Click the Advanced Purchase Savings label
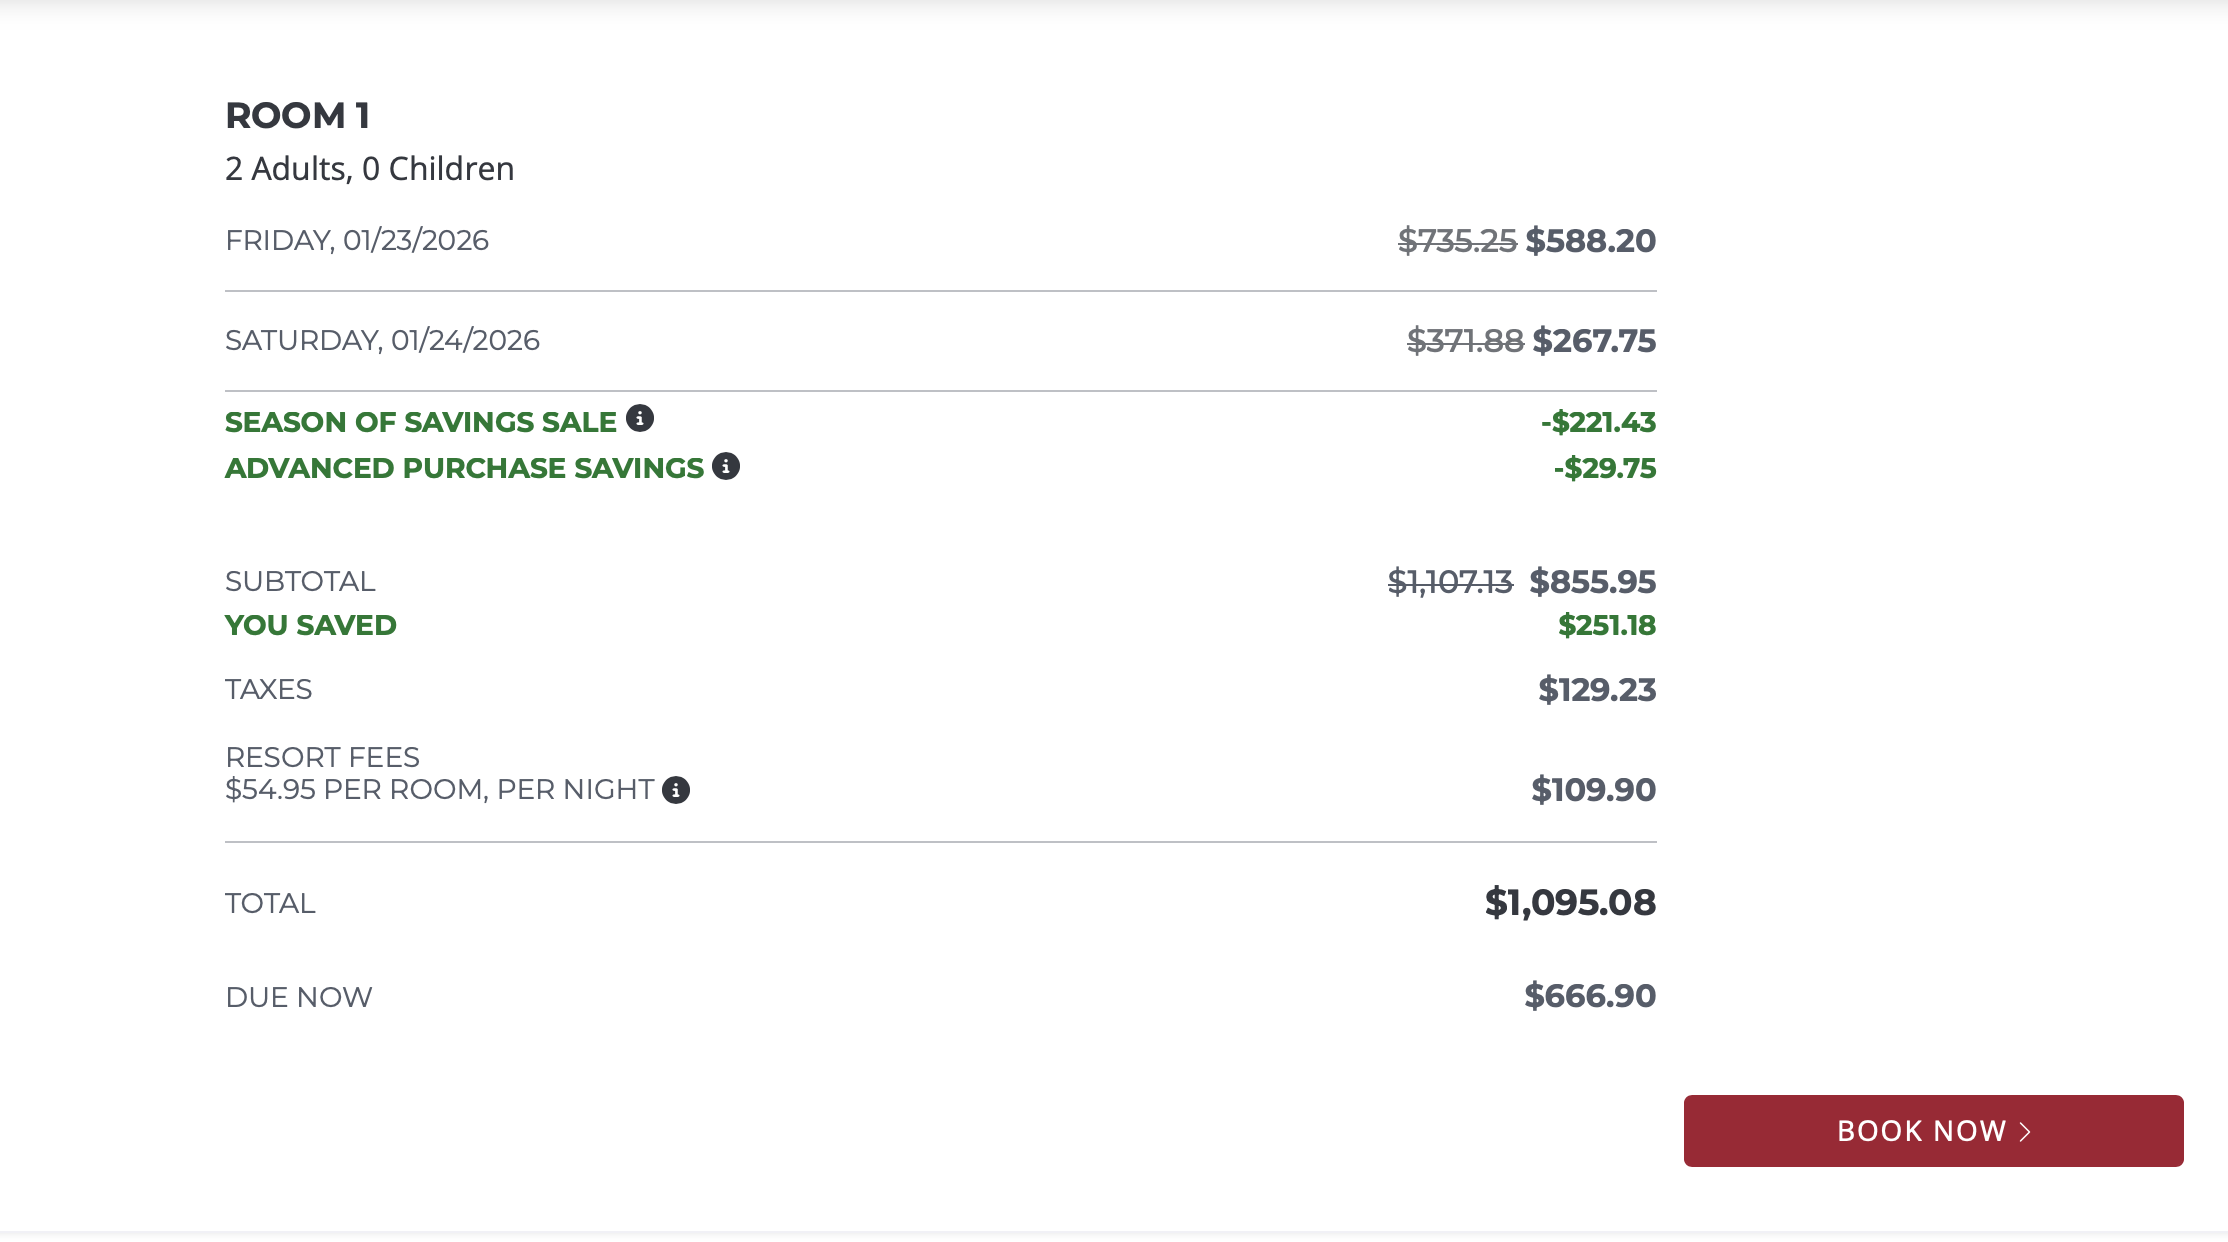Image resolution: width=2228 pixels, height=1242 pixels. (x=464, y=468)
